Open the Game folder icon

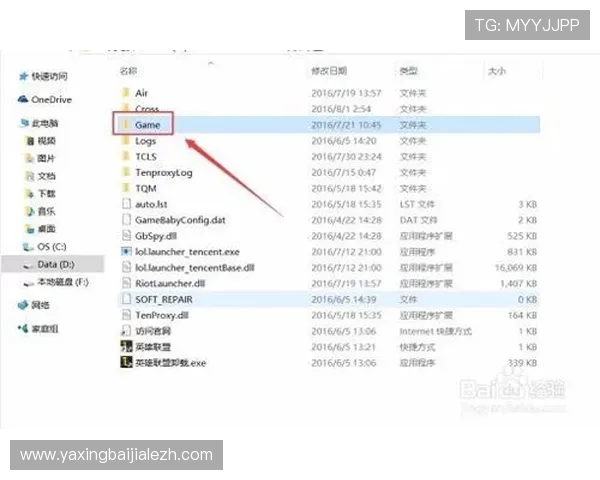click(x=126, y=124)
